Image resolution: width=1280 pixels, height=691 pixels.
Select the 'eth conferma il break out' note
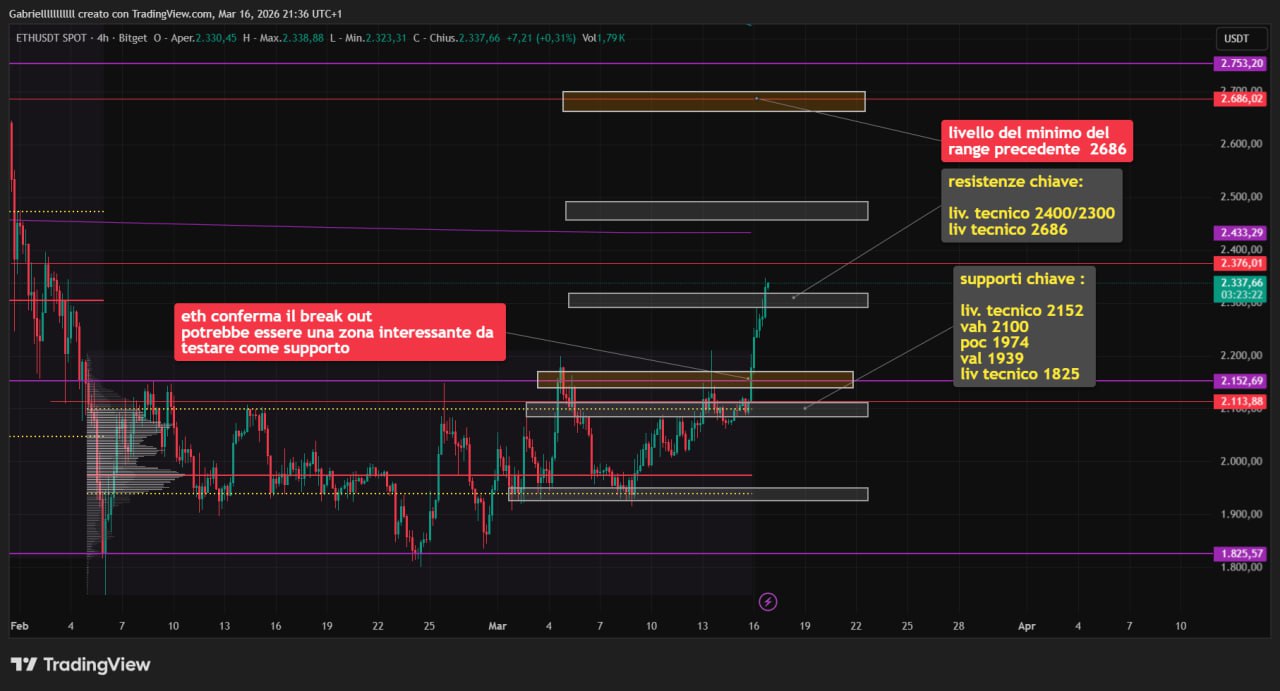click(339, 332)
